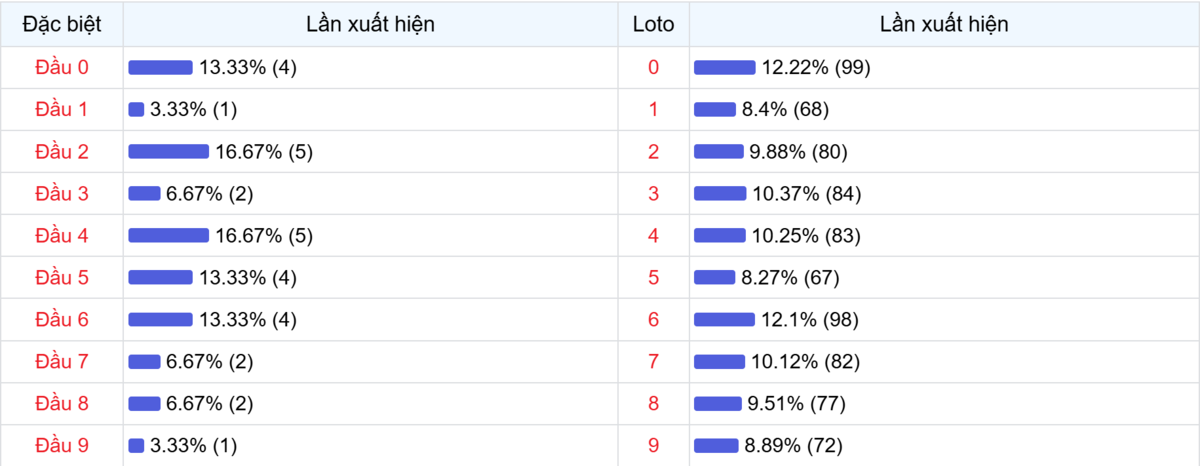1200x466 pixels.
Task: Click the Loto column header
Action: point(654,24)
